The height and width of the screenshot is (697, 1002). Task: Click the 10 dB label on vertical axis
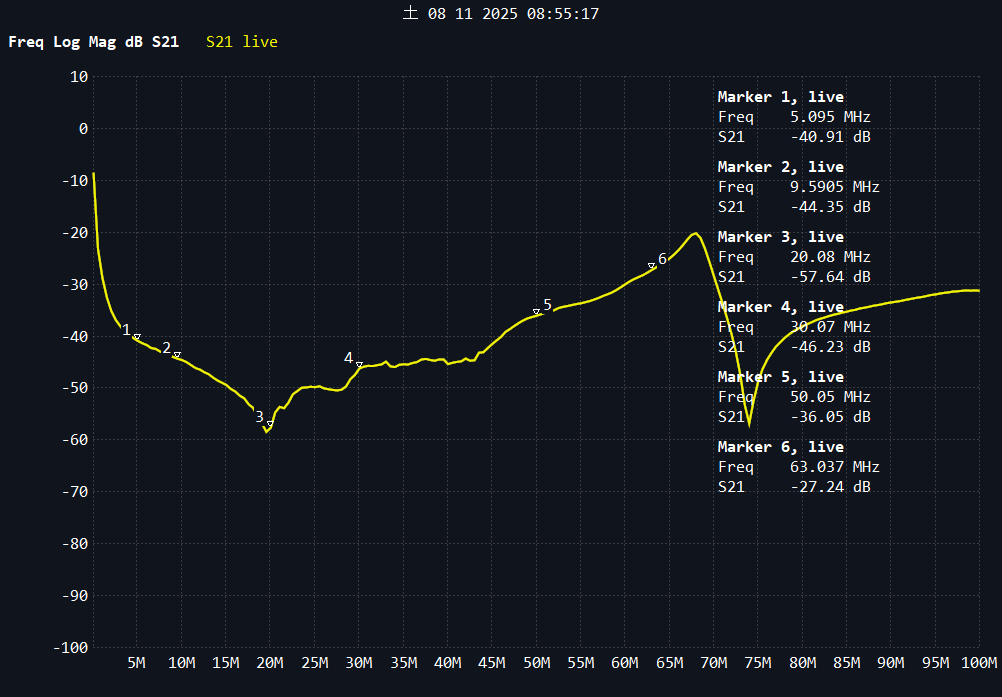pos(78,77)
